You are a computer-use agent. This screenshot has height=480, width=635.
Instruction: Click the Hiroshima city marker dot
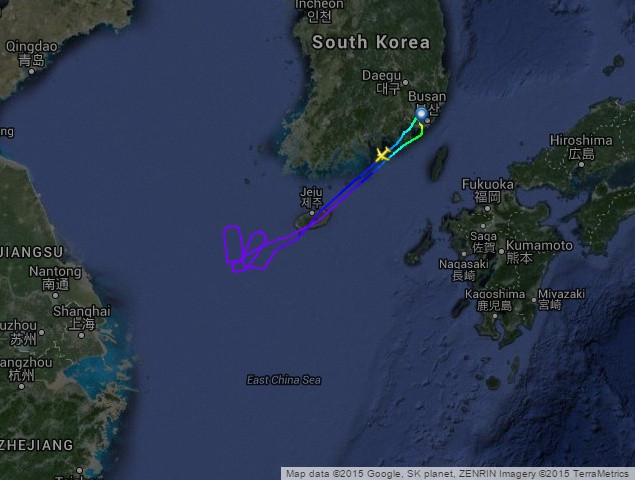[582, 164]
